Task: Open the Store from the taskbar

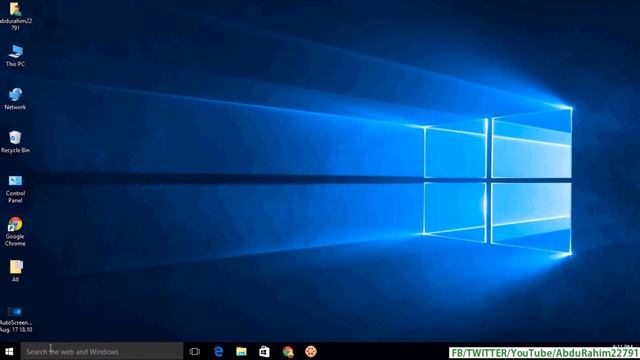Action: pyautogui.click(x=264, y=351)
